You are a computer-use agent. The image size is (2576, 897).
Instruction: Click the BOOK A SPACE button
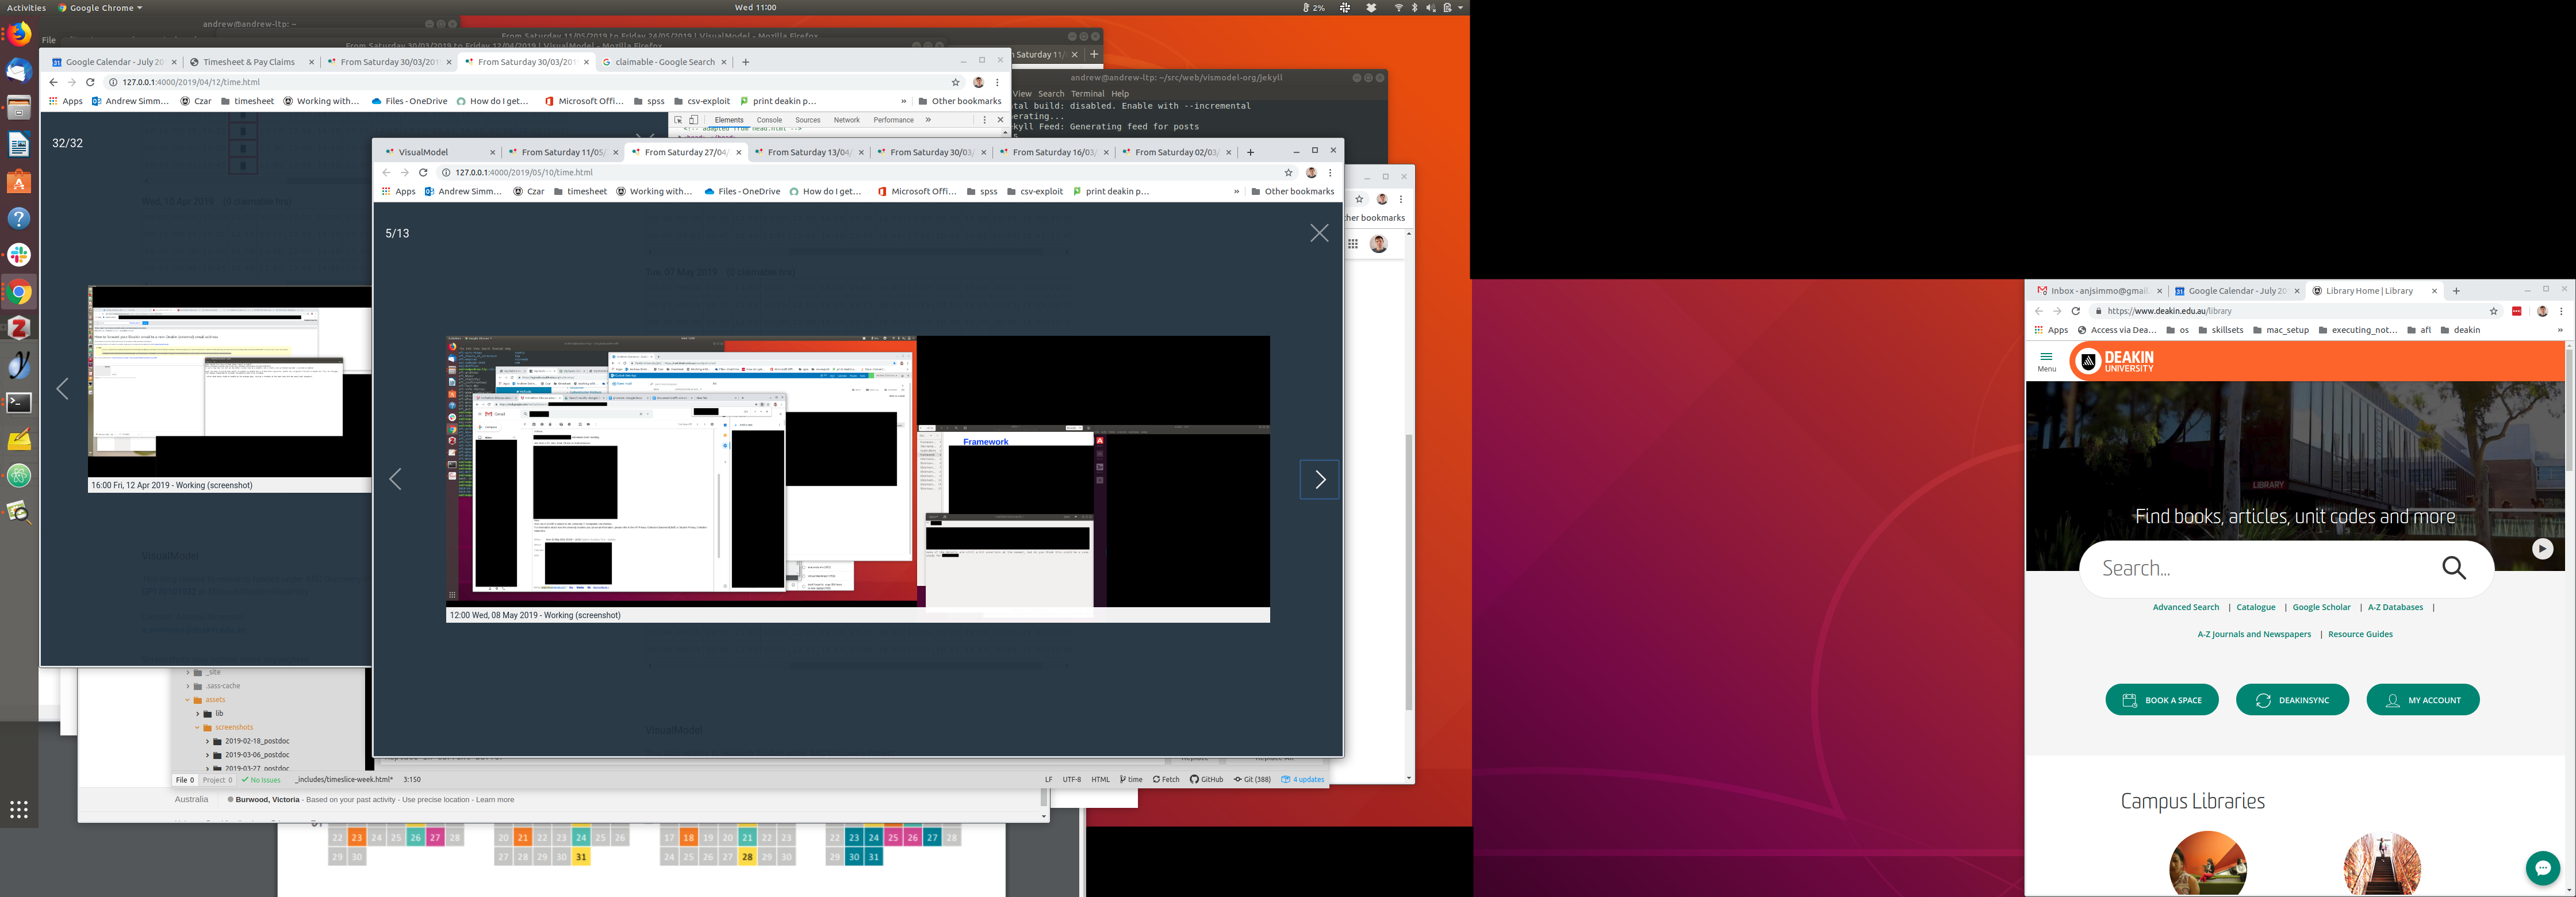2161,700
